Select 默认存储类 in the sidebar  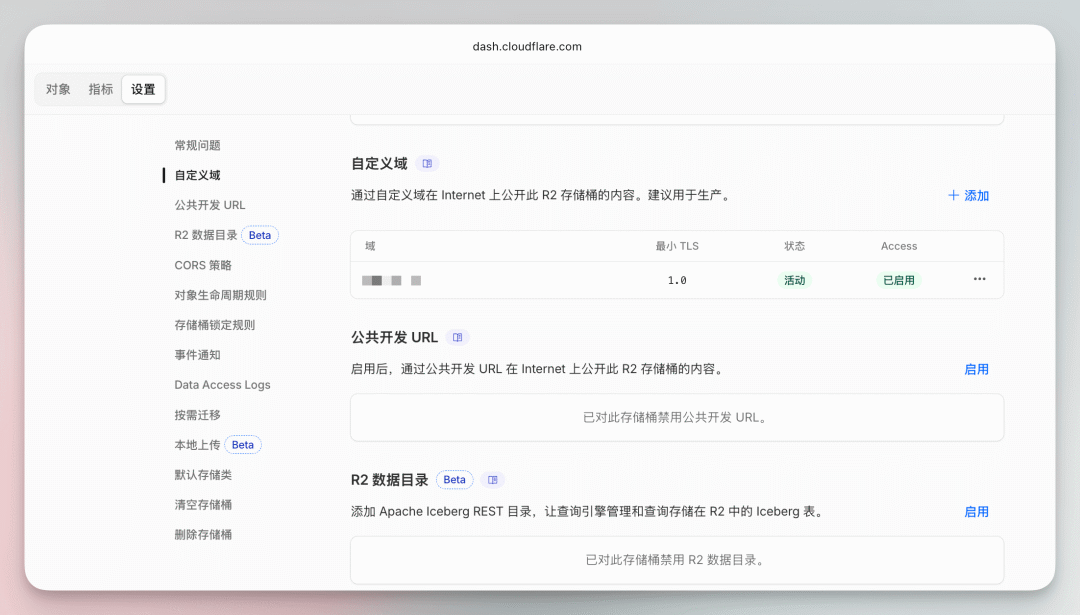203,475
